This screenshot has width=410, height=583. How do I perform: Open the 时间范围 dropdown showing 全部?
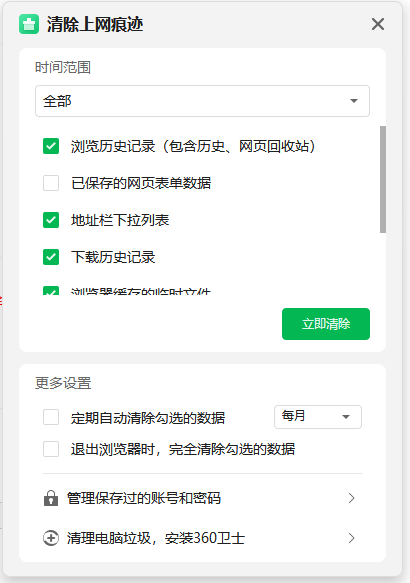[202, 101]
